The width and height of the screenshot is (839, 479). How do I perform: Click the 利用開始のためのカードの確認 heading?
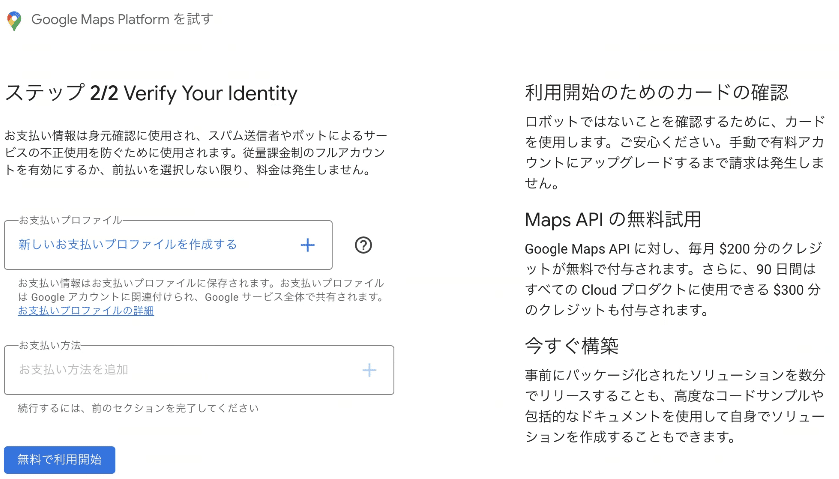657,93
